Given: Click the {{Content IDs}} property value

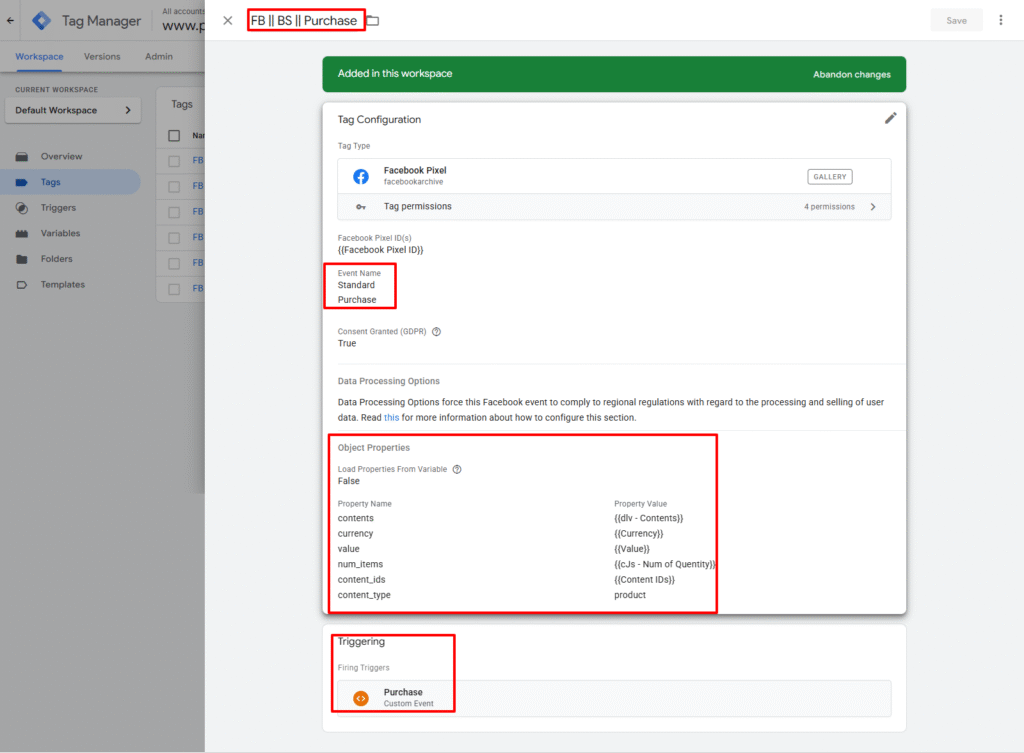Looking at the screenshot, I should [x=645, y=580].
